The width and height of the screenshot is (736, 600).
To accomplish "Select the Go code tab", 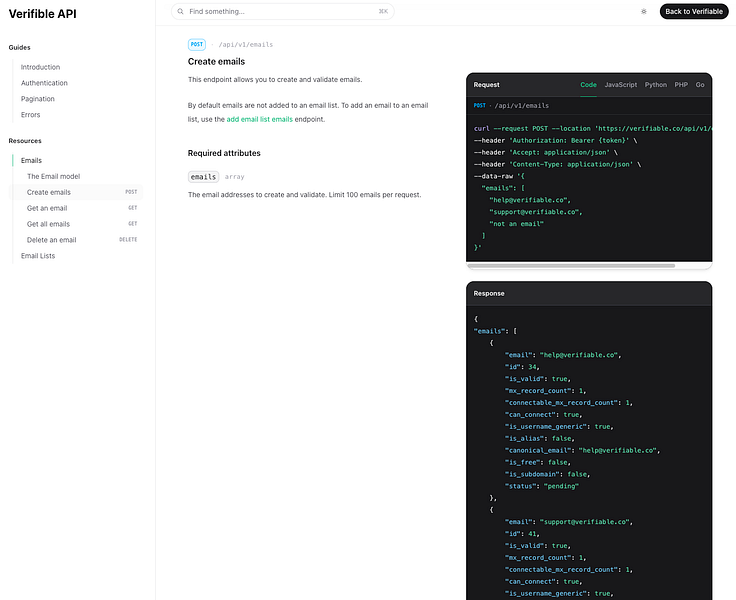I will pos(700,85).
